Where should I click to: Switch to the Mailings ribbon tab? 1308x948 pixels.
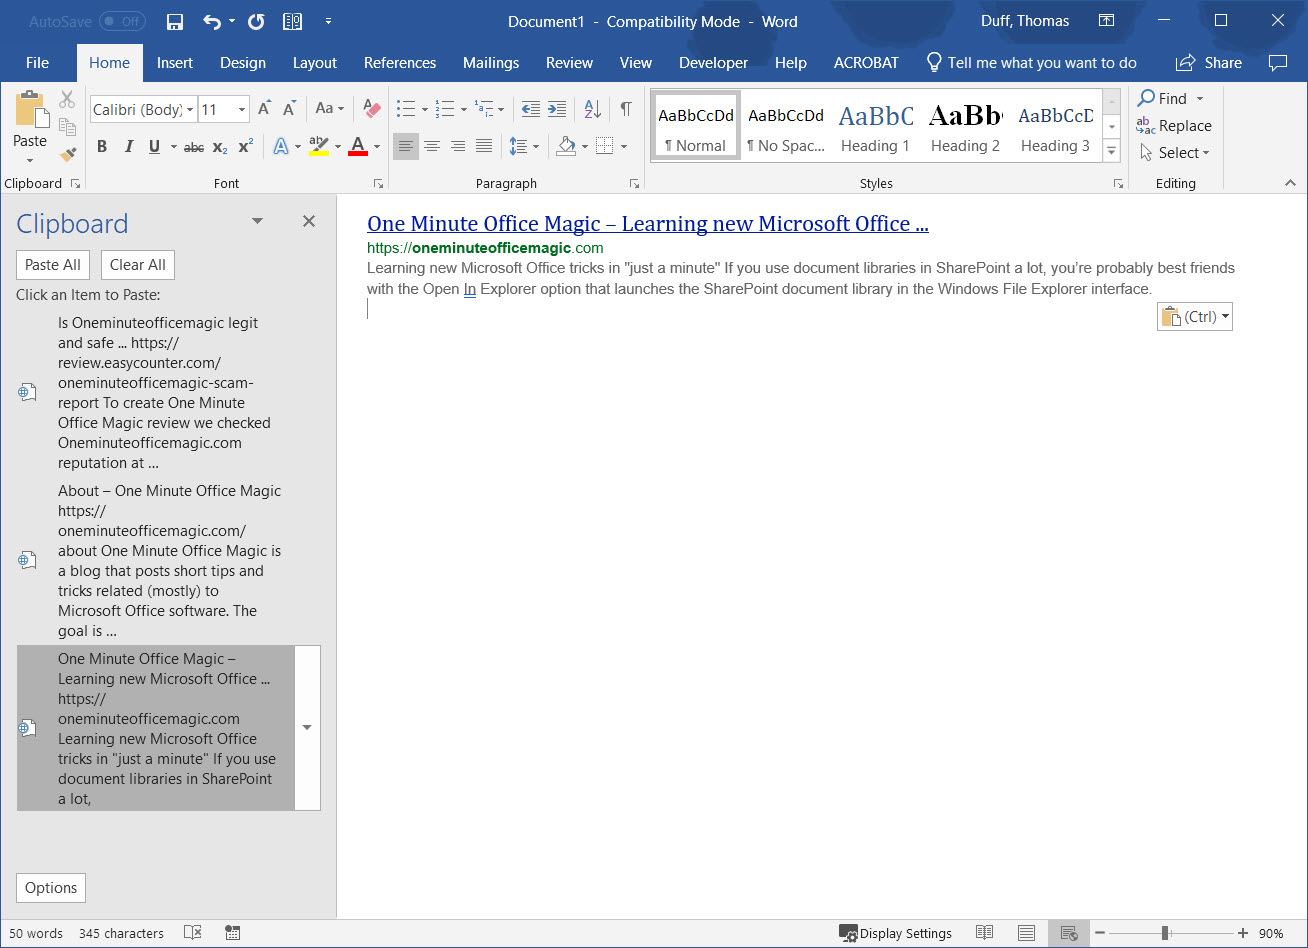491,62
